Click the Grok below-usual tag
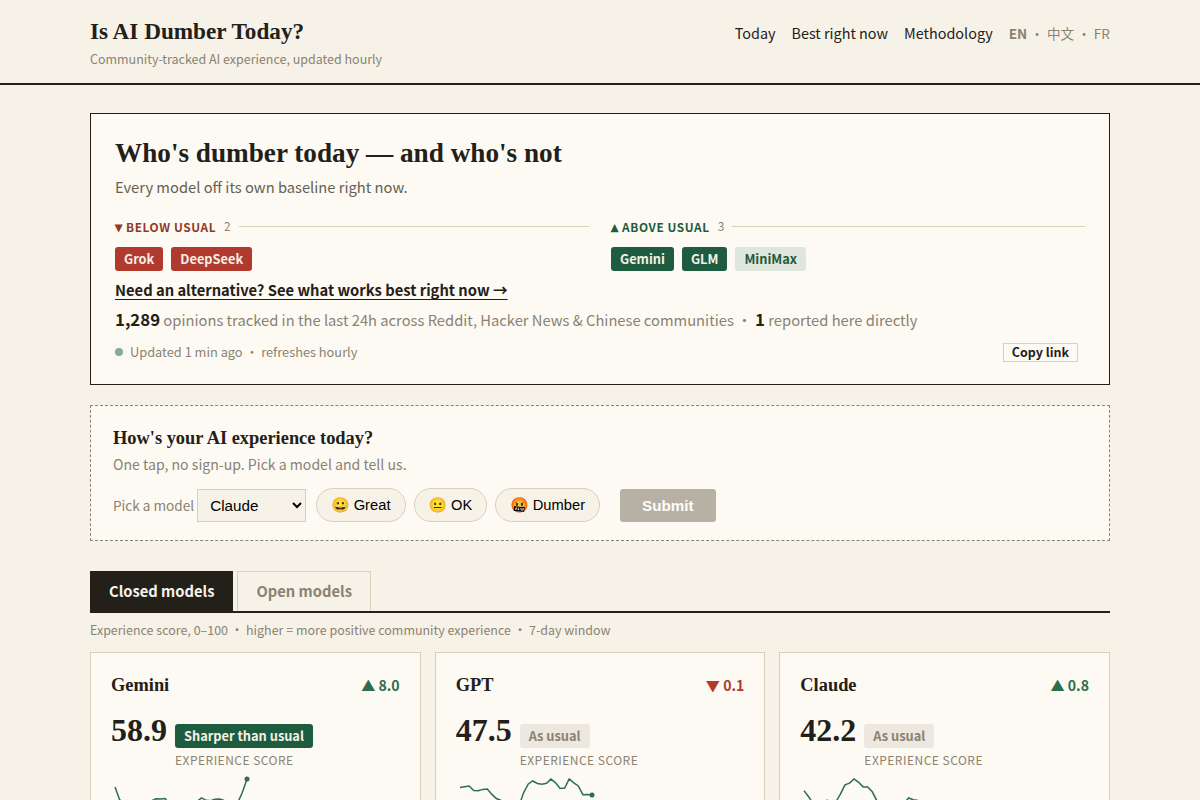The image size is (1200, 800). [x=139, y=259]
